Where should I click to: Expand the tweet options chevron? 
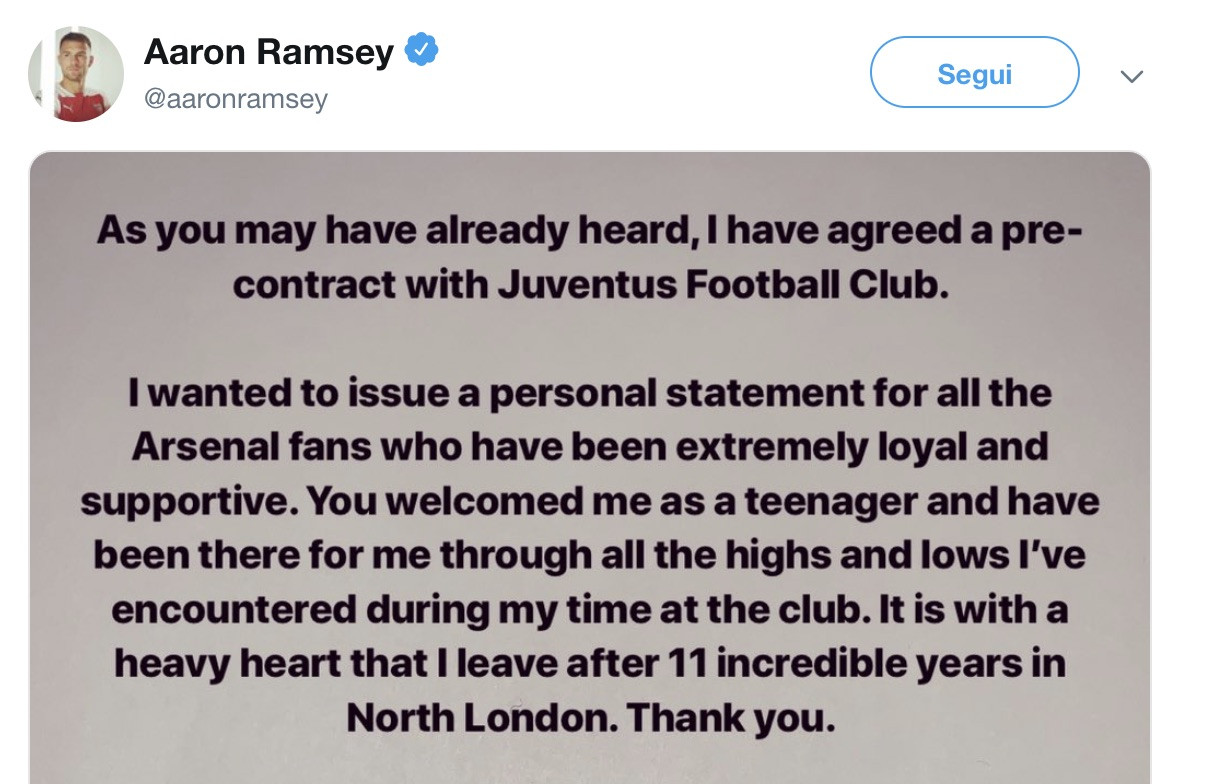1131,77
